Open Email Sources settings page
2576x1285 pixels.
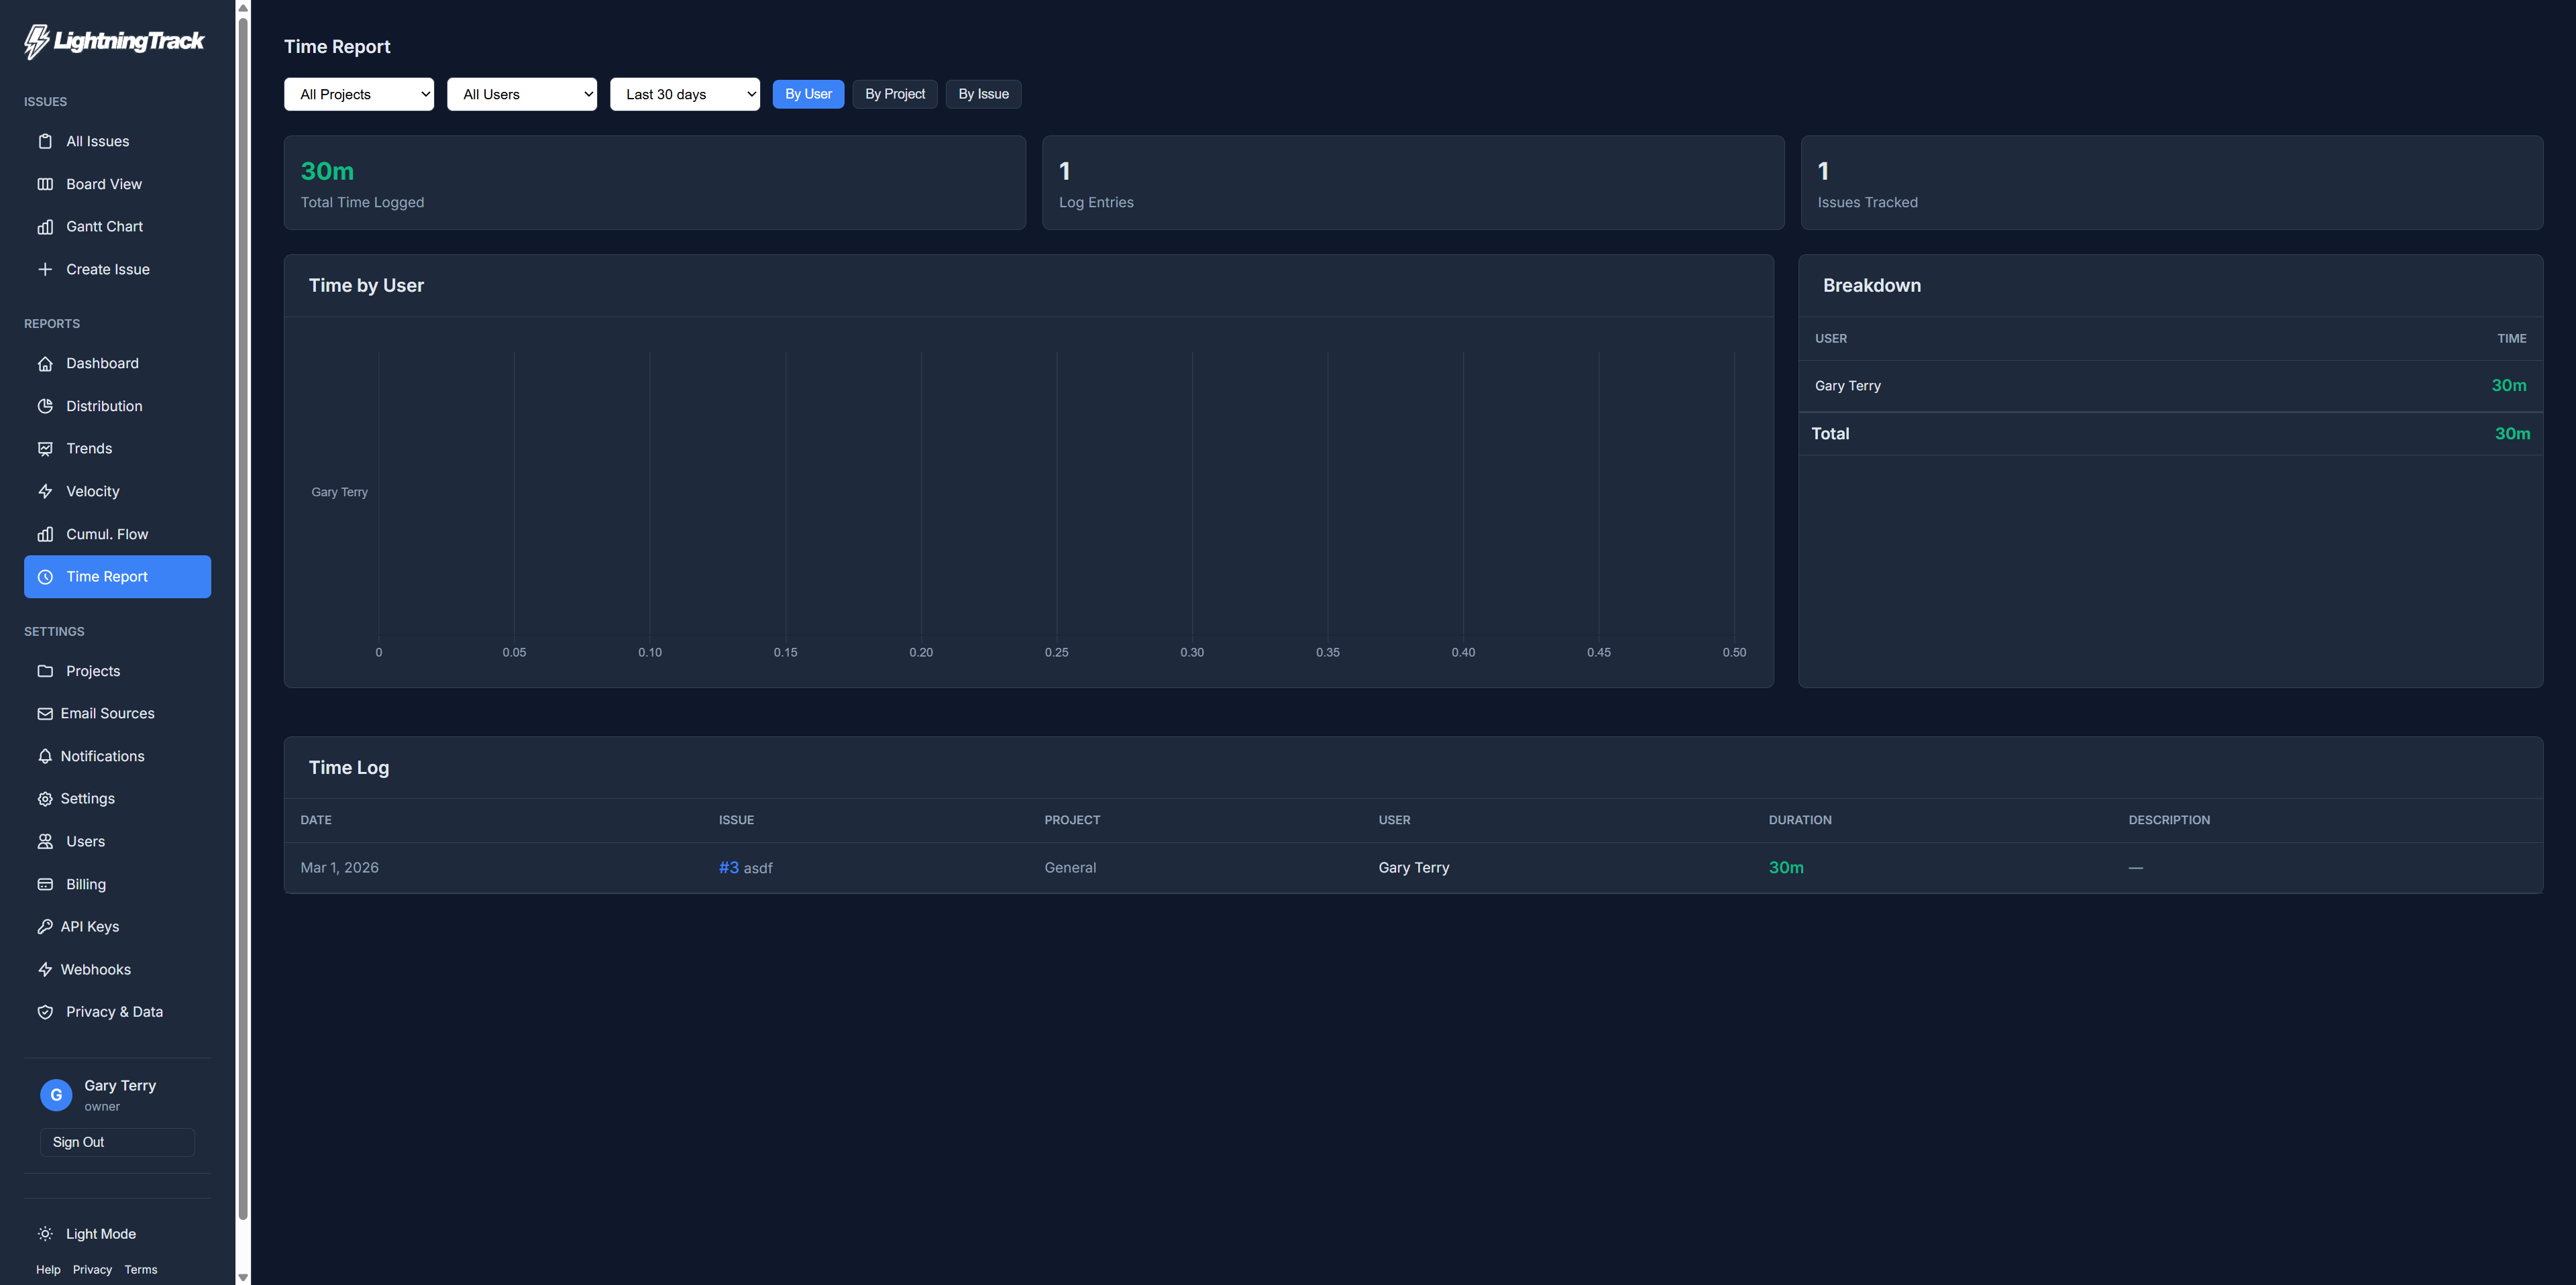[x=107, y=713]
